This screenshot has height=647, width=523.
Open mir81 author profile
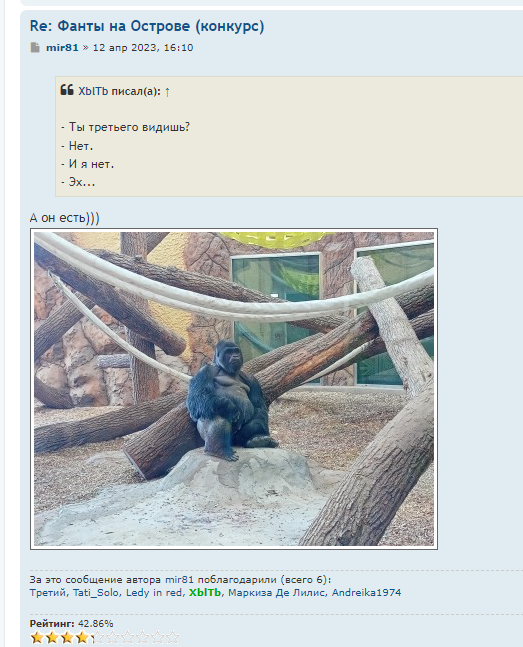pyautogui.click(x=62, y=47)
